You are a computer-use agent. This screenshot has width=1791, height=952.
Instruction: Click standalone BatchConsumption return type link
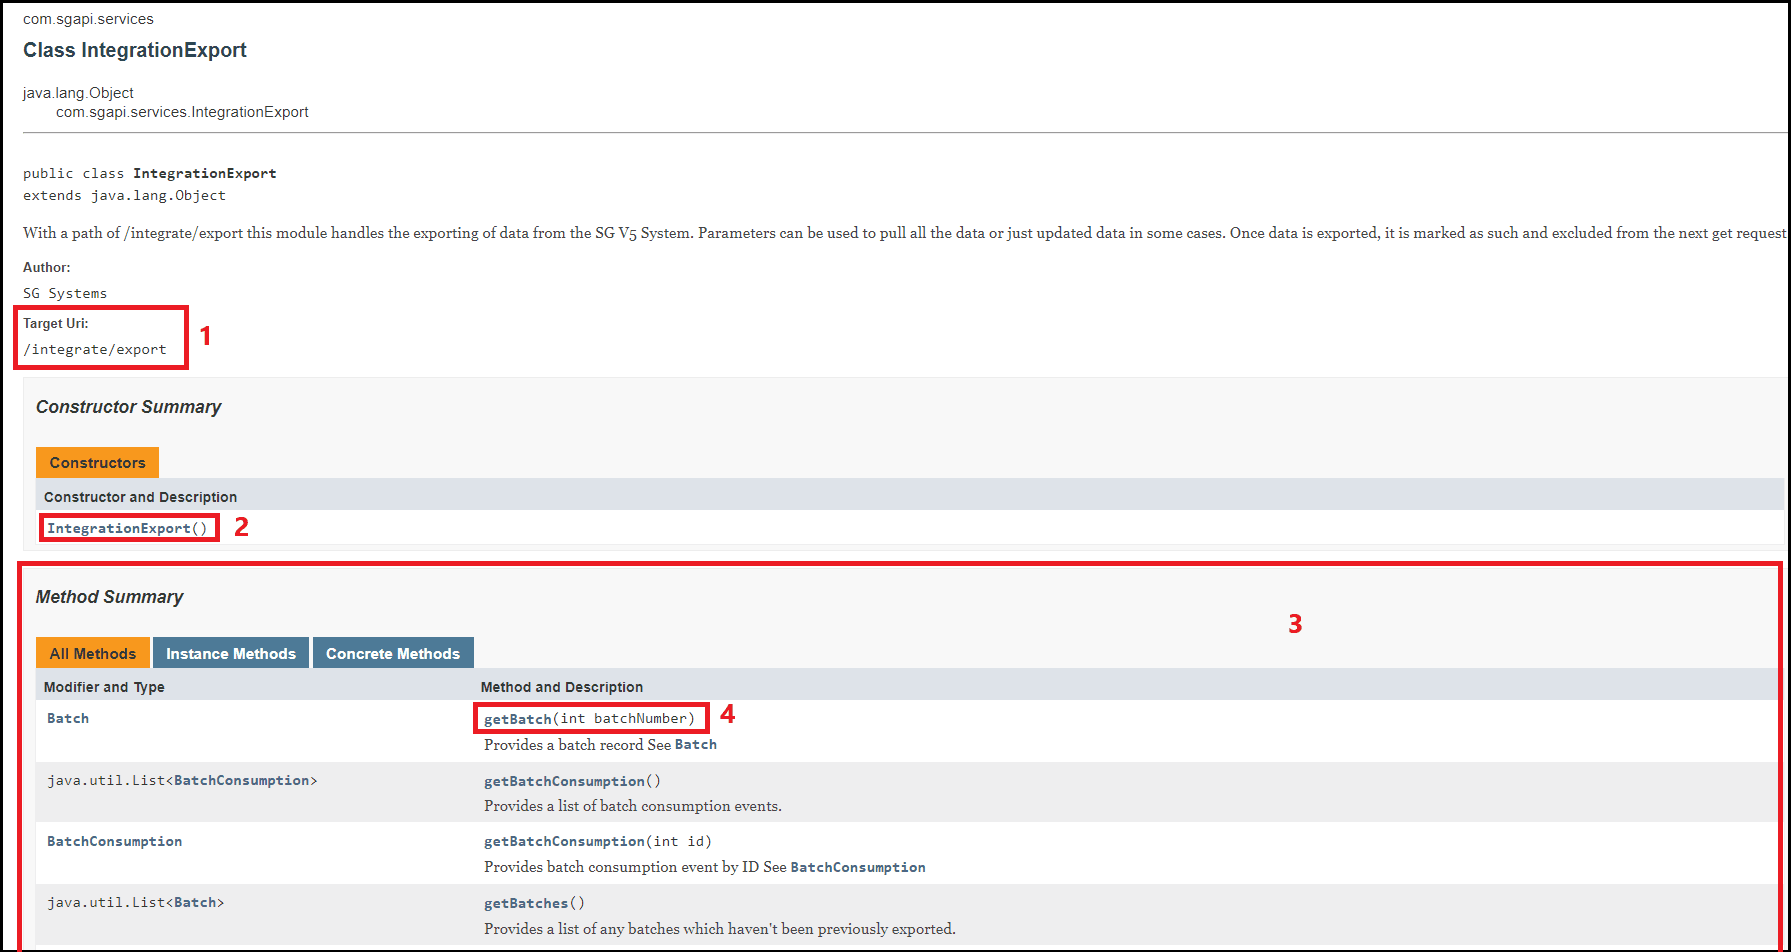pos(114,841)
